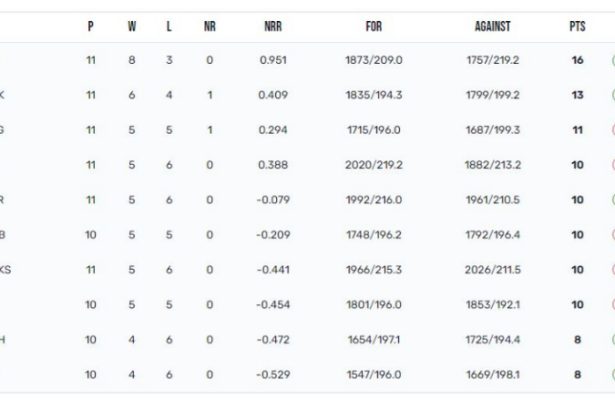Sort table by the PTS column header
The image size is (615, 410).
(577, 27)
